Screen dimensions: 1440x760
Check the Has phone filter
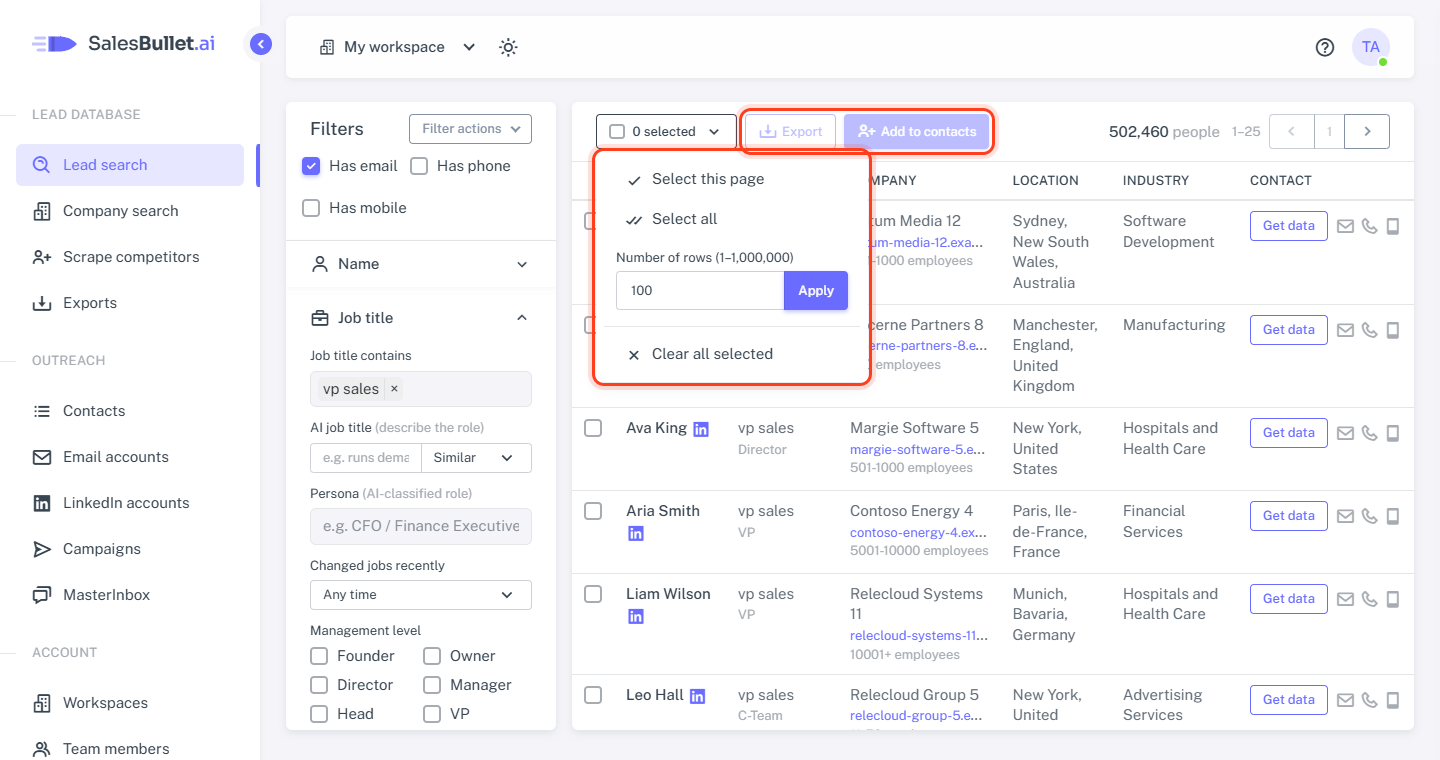(419, 166)
